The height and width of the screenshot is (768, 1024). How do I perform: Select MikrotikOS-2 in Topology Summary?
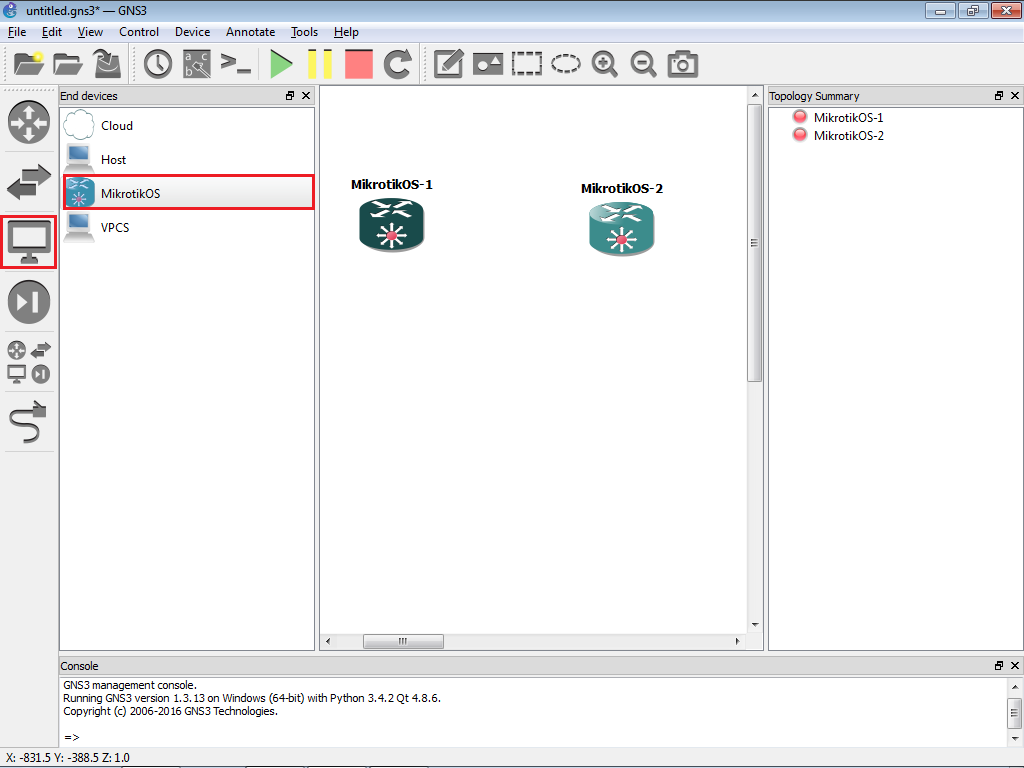coord(848,136)
